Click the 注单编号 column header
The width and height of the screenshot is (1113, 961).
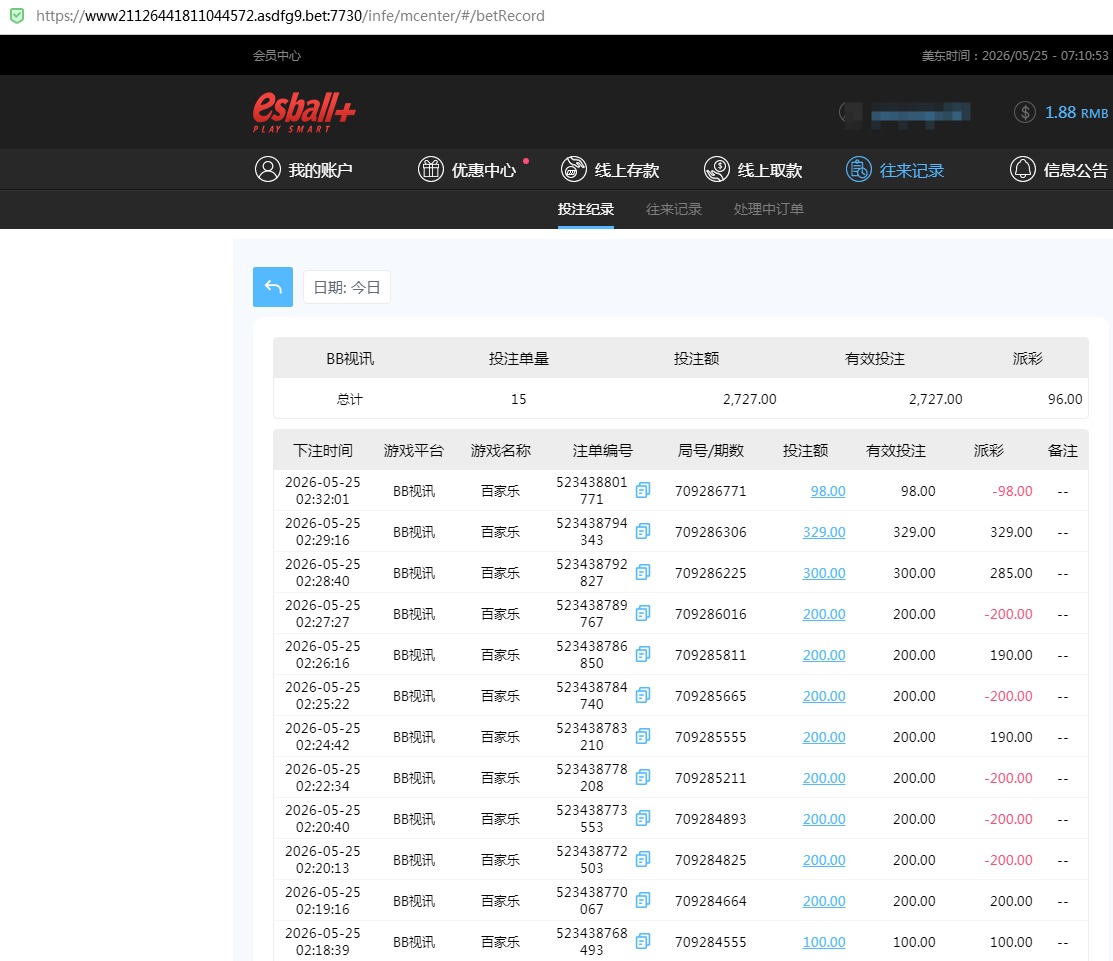[603, 451]
